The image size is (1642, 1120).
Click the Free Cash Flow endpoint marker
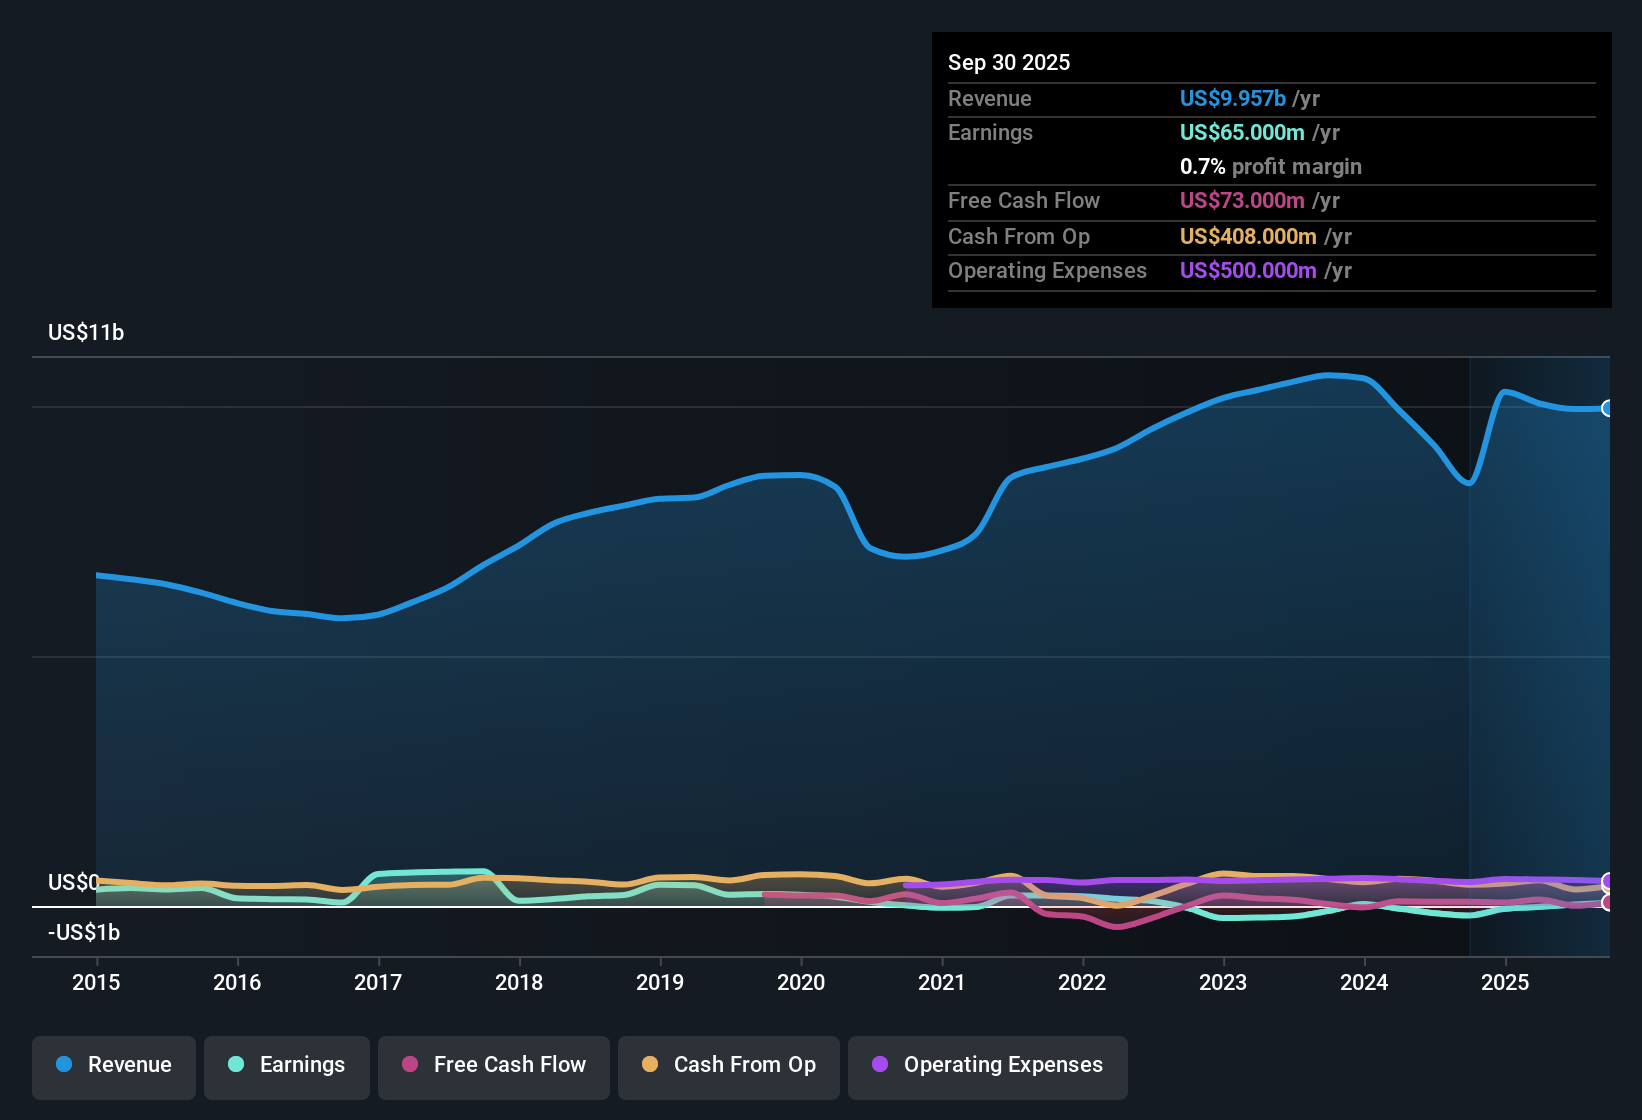click(x=1606, y=902)
